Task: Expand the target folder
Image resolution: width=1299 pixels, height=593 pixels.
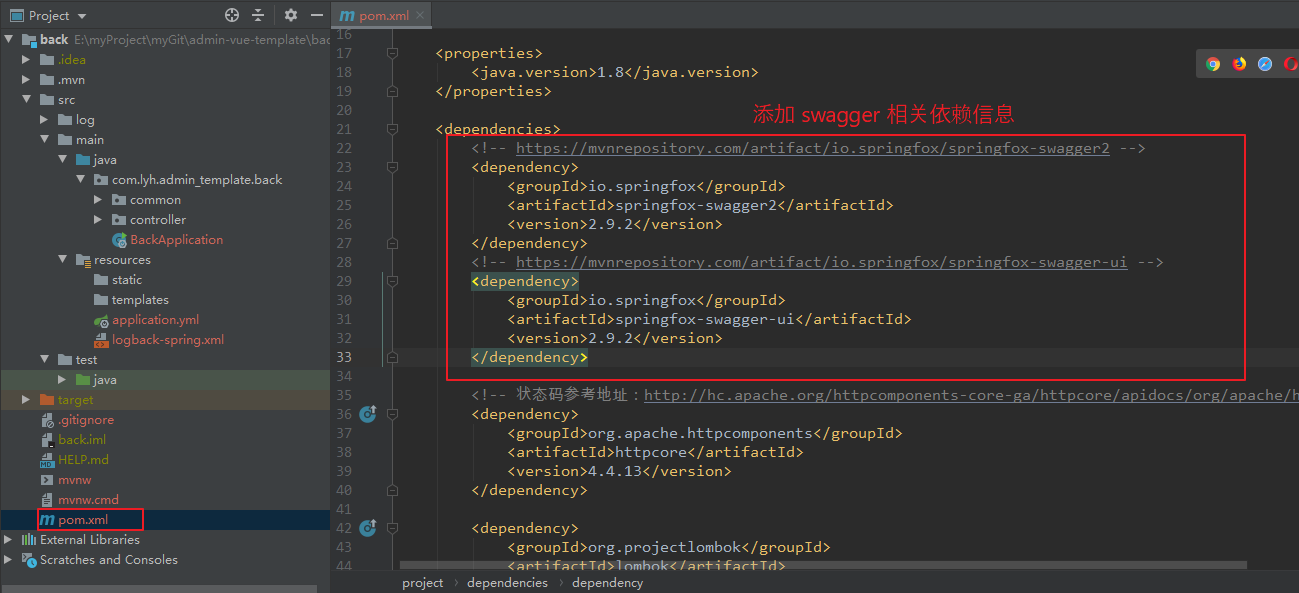Action: [27, 400]
